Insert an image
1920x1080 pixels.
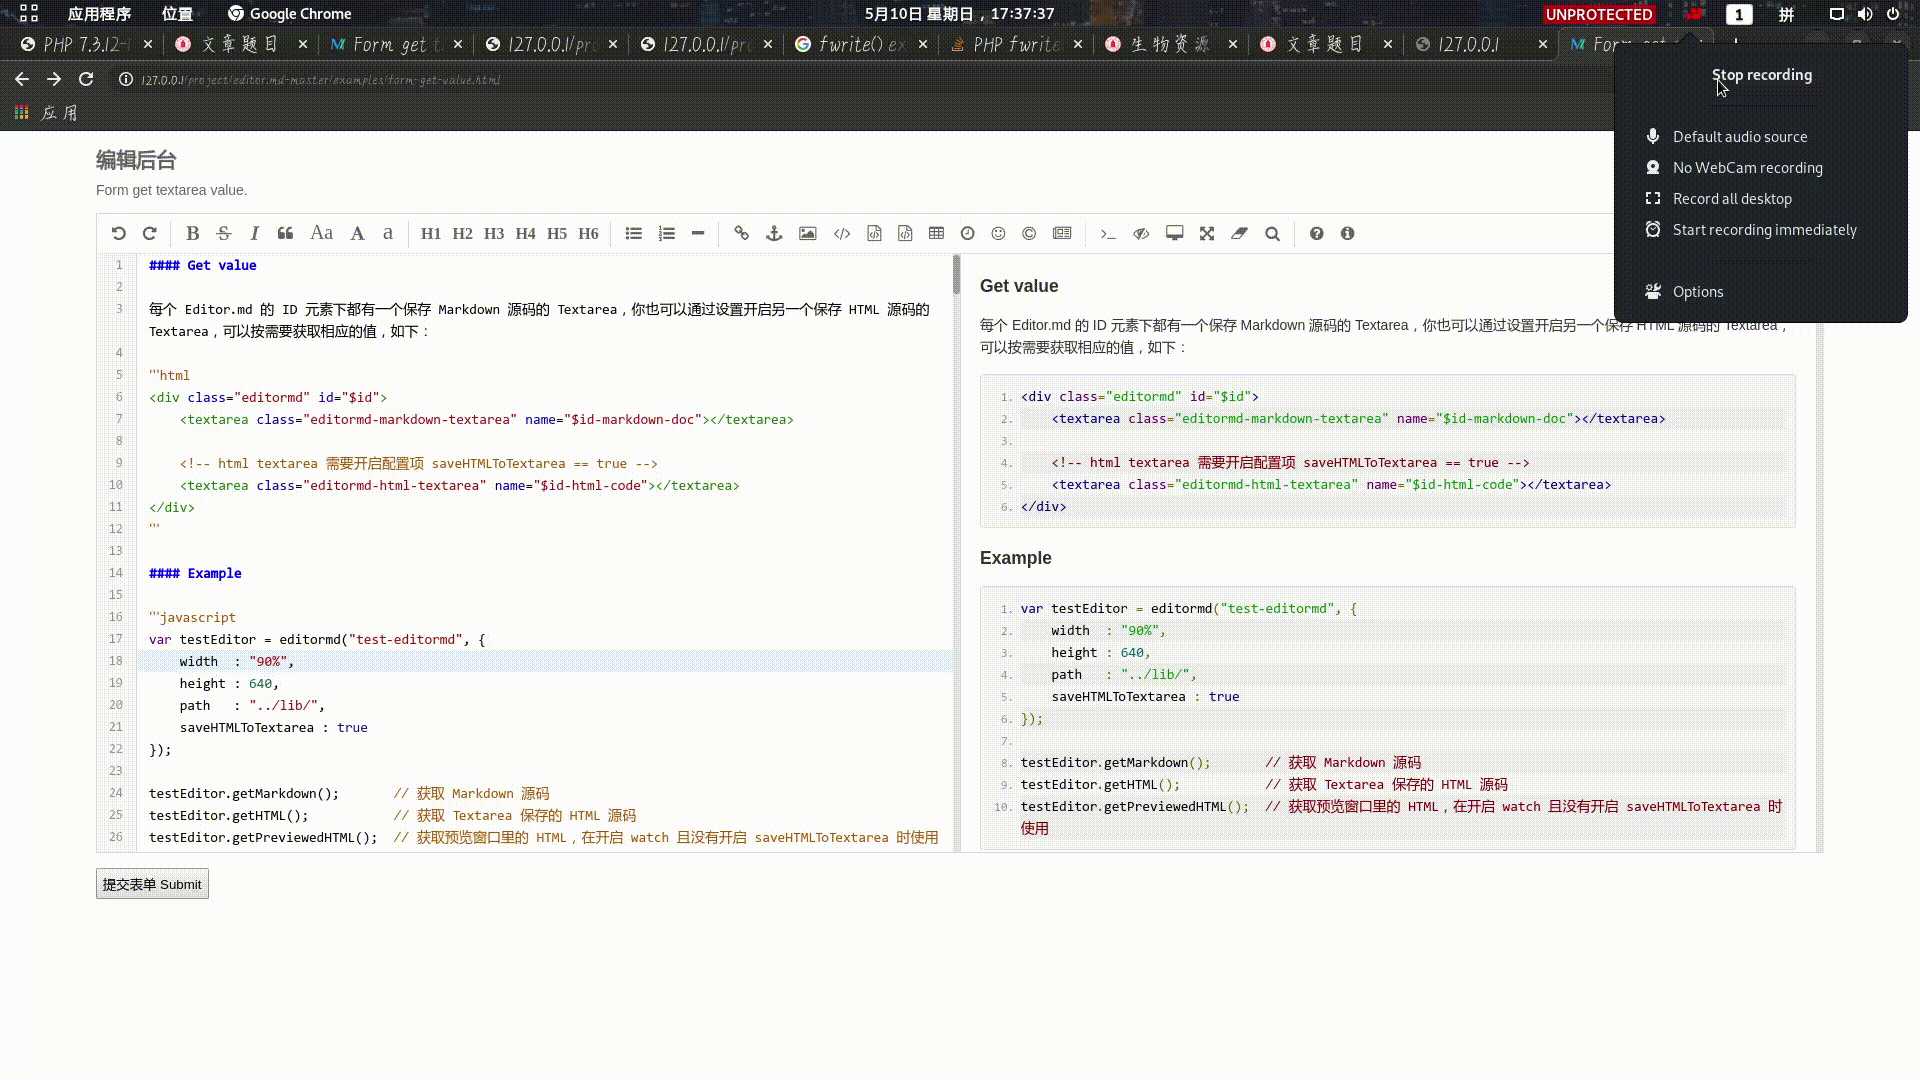pos(808,233)
